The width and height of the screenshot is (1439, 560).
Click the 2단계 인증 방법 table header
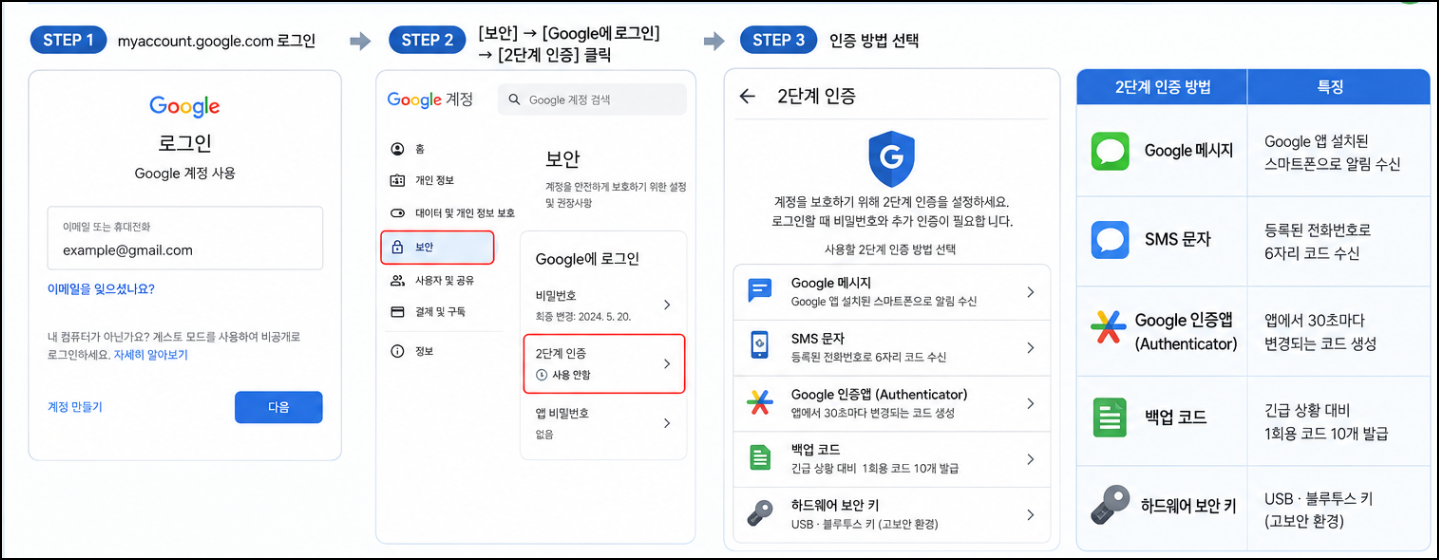[1162, 87]
